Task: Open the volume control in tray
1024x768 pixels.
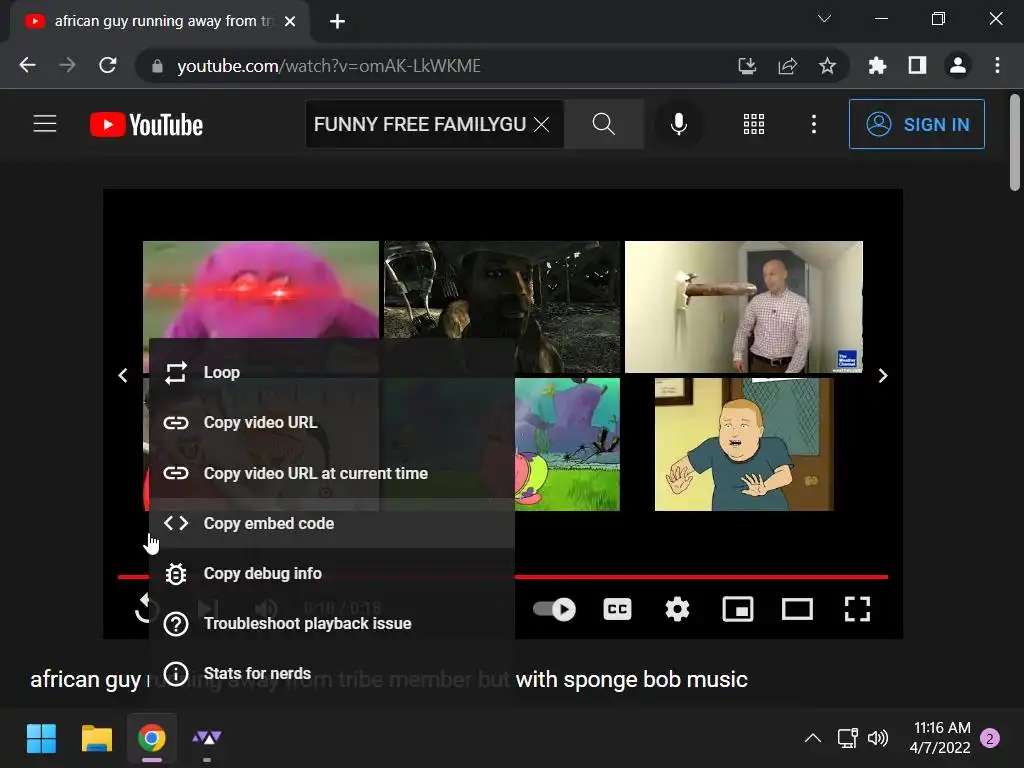Action: (x=878, y=739)
